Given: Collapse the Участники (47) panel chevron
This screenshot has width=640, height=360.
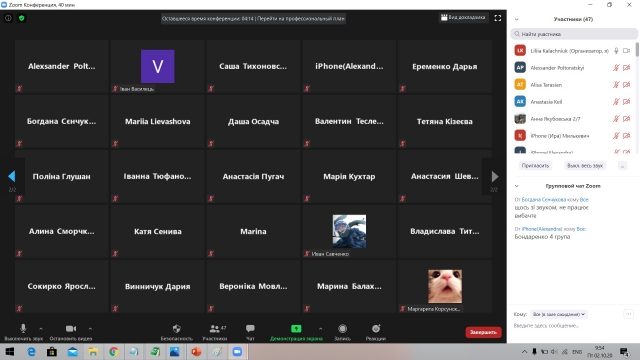Looking at the screenshot, I should [517, 19].
